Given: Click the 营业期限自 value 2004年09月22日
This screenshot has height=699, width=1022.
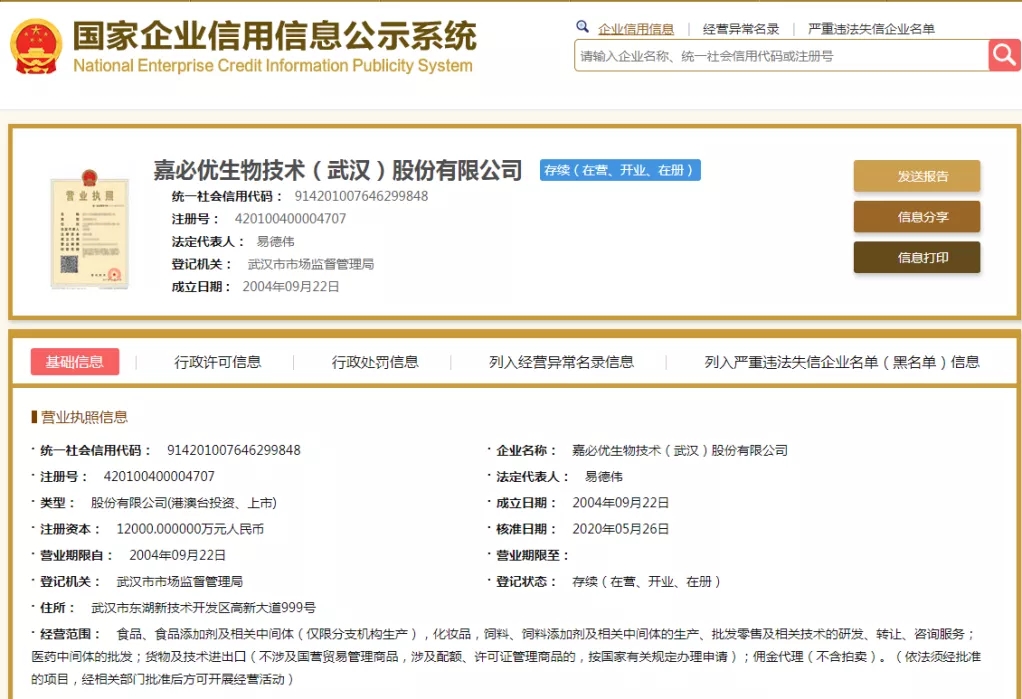Looking at the screenshot, I should click(x=177, y=555).
